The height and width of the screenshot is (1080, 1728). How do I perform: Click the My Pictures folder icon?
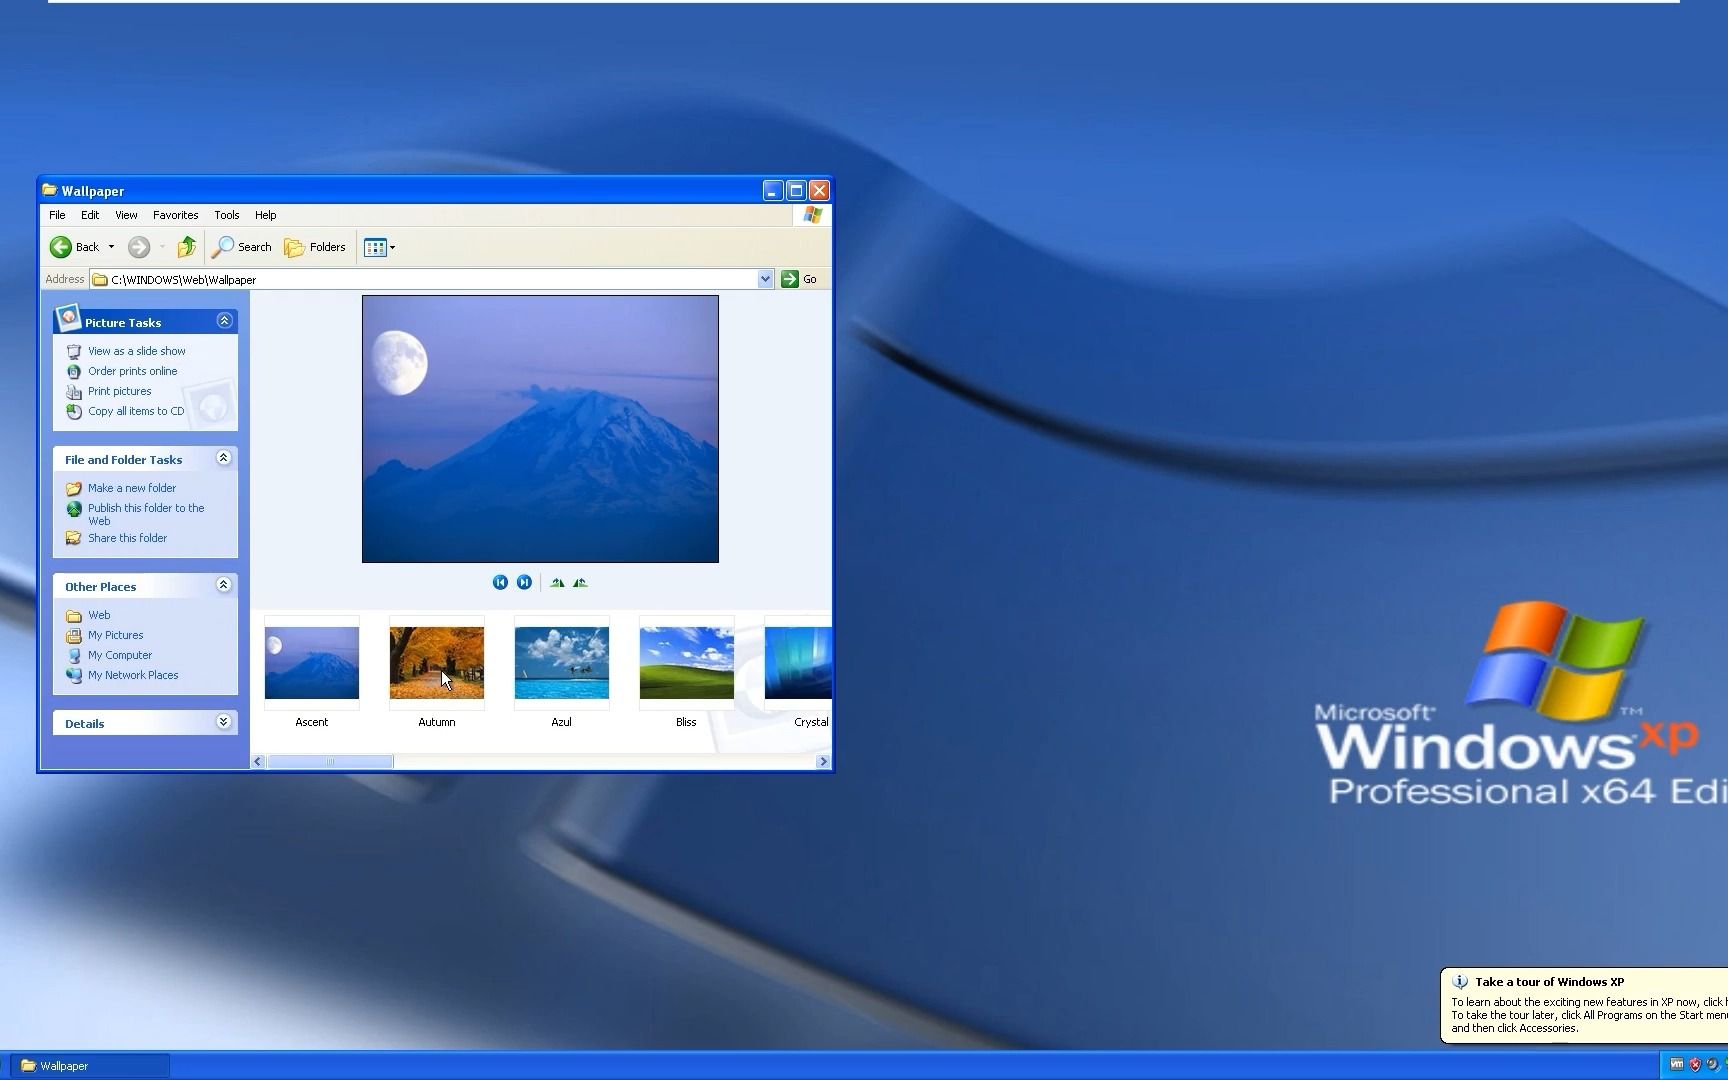(73, 635)
